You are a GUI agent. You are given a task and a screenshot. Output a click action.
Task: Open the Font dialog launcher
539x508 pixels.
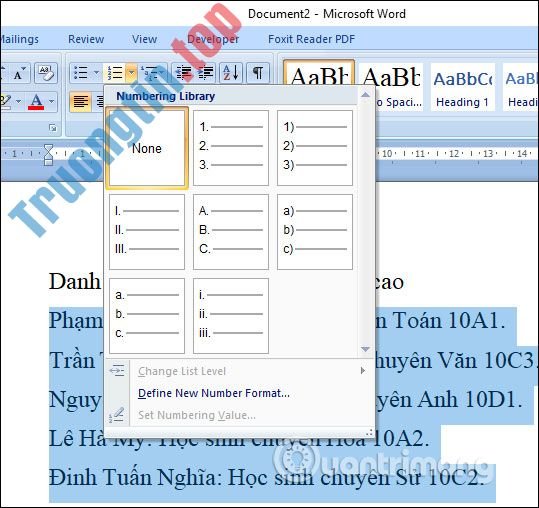[53, 128]
